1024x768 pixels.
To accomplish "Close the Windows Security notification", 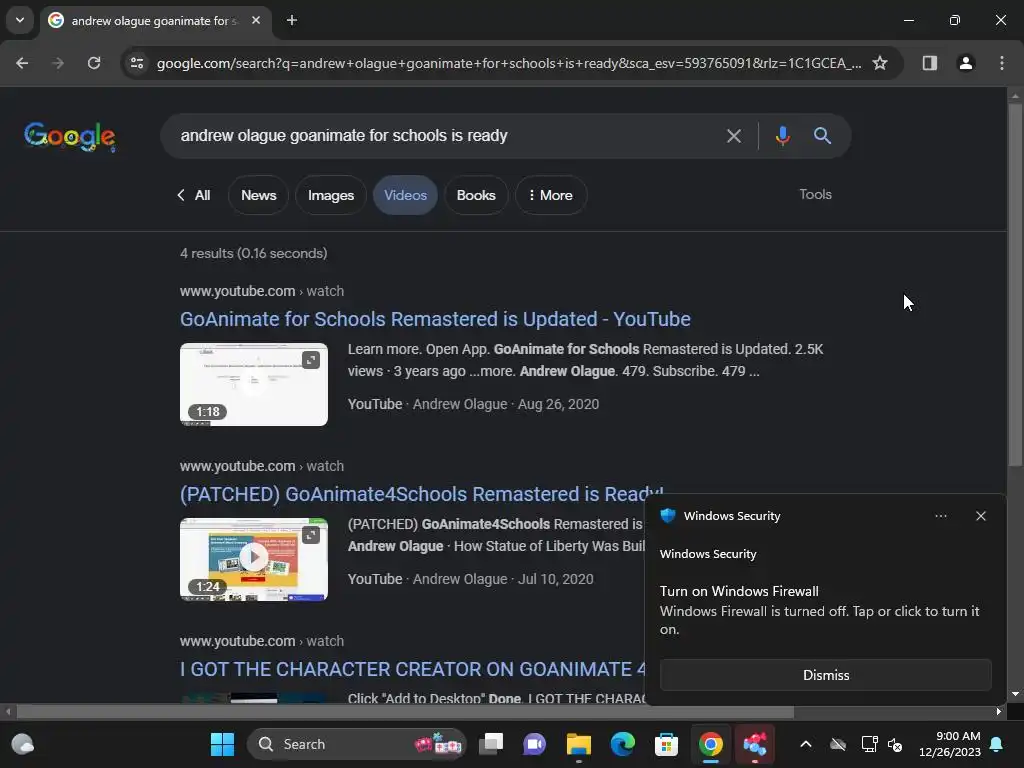I will click(x=980, y=516).
